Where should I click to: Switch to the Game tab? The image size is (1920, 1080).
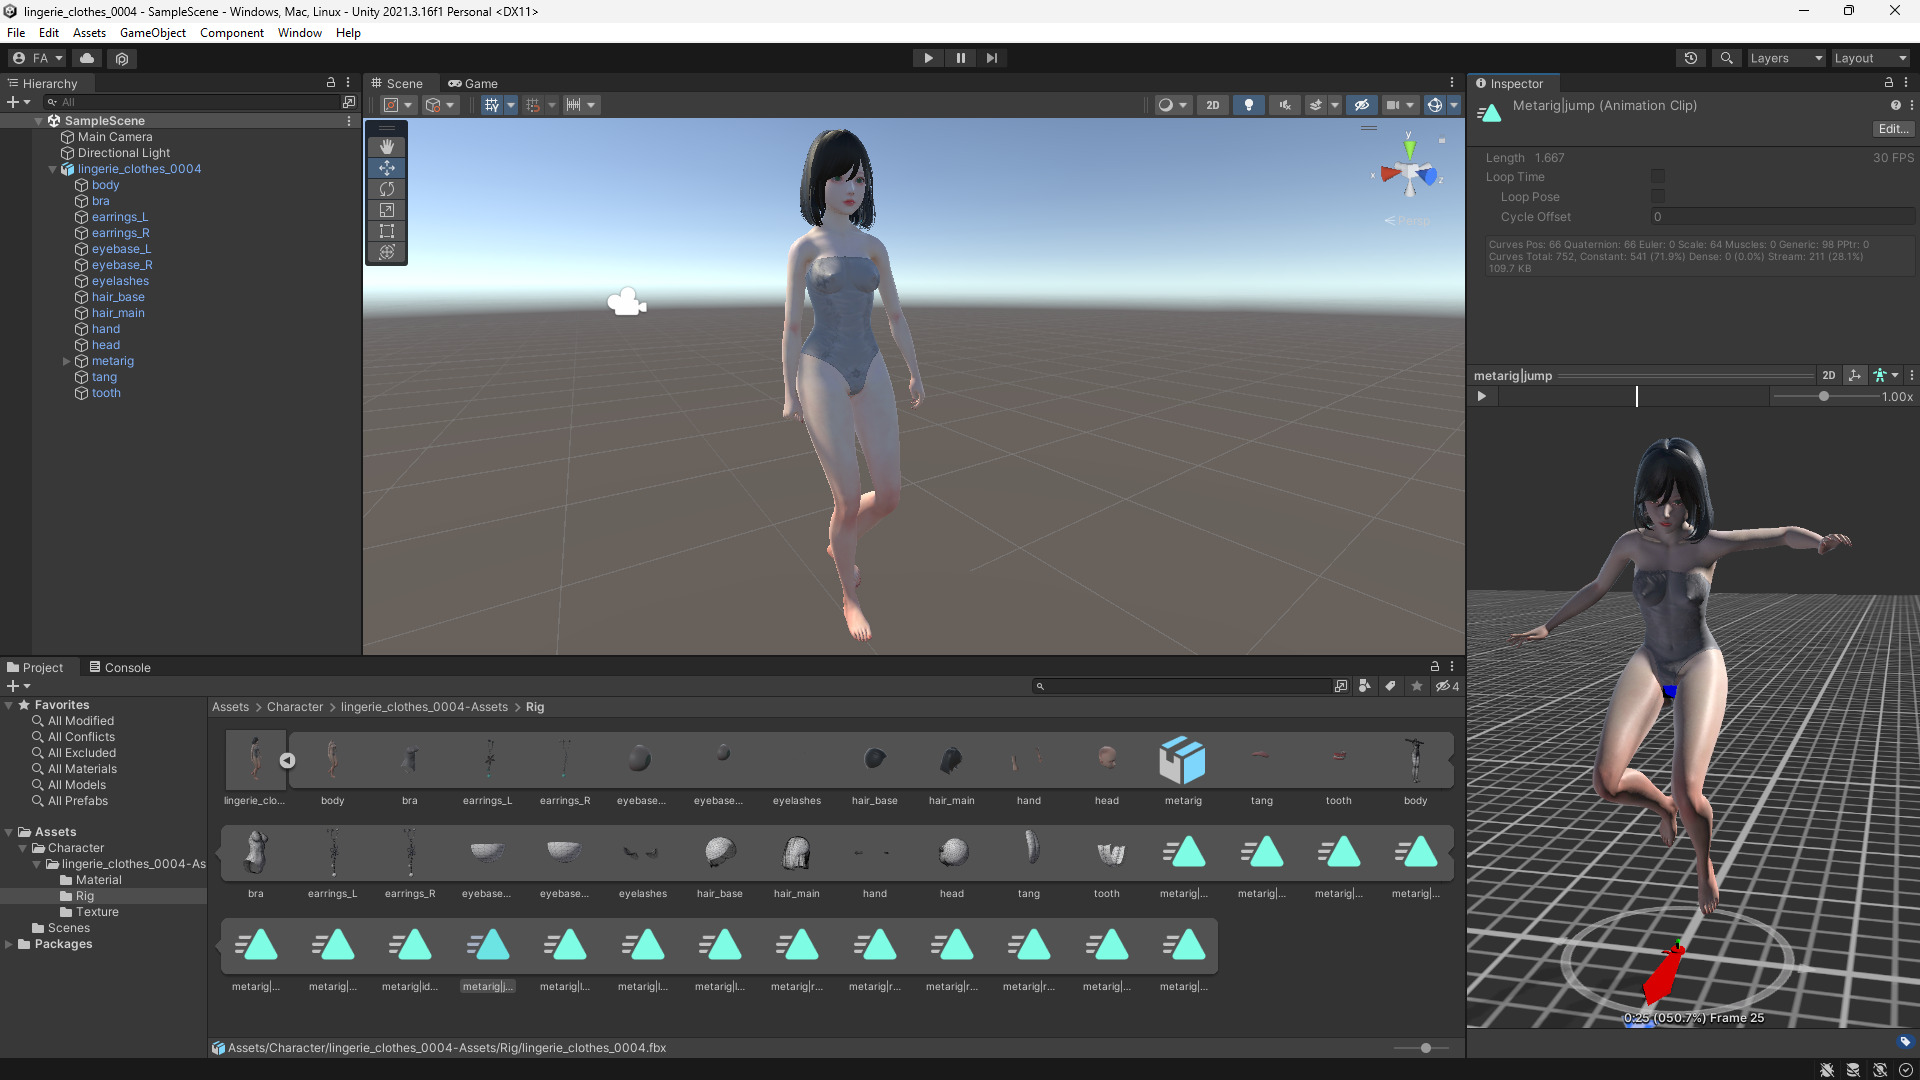point(472,84)
